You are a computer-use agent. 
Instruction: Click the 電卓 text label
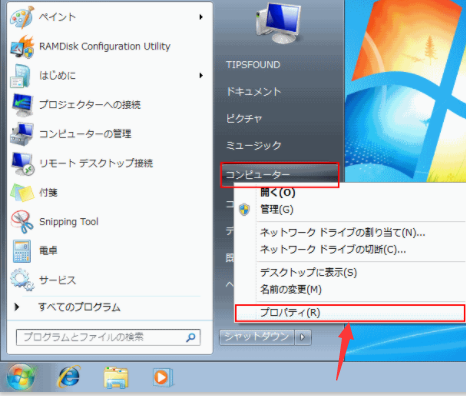(x=48, y=251)
